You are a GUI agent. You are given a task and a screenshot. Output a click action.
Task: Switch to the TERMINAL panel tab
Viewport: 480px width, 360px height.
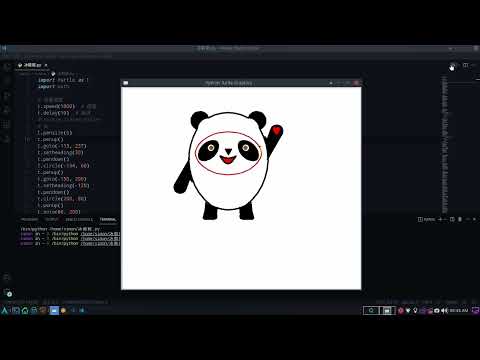point(108,220)
